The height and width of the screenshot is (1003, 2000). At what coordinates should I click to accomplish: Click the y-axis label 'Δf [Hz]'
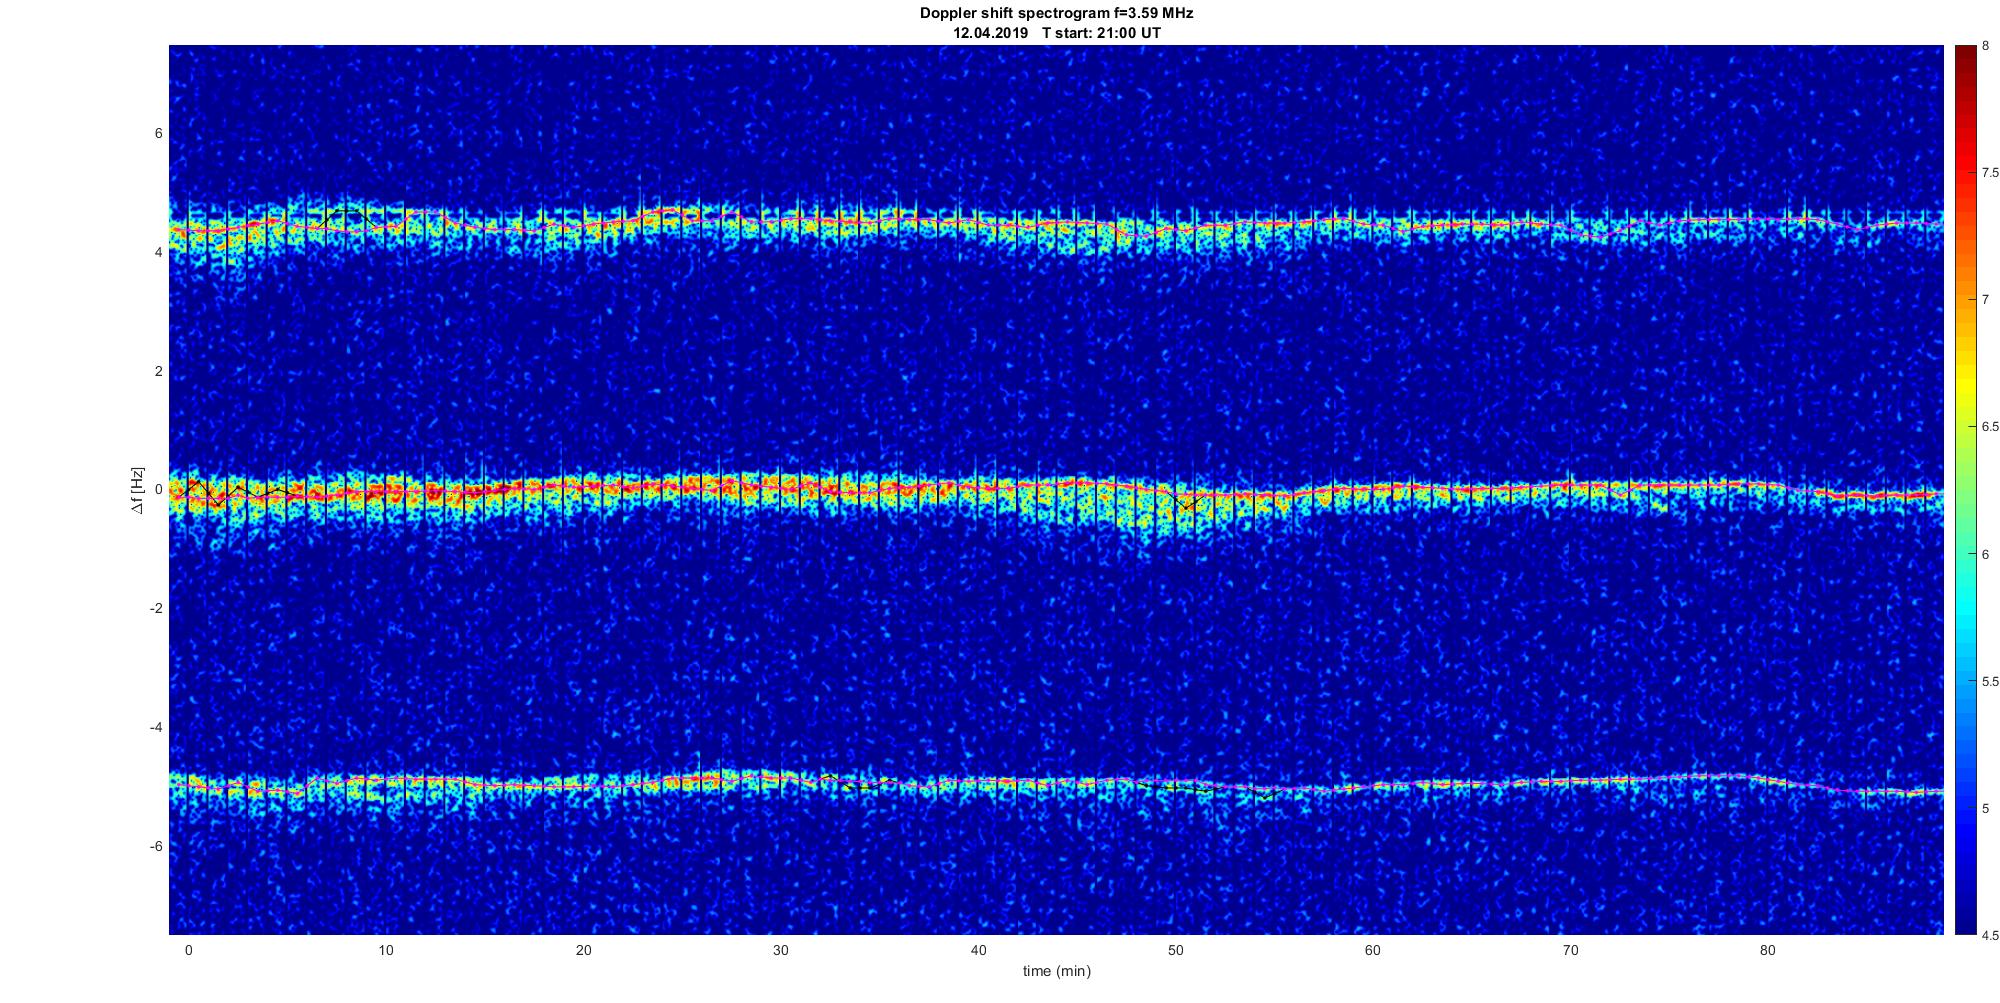(x=138, y=490)
